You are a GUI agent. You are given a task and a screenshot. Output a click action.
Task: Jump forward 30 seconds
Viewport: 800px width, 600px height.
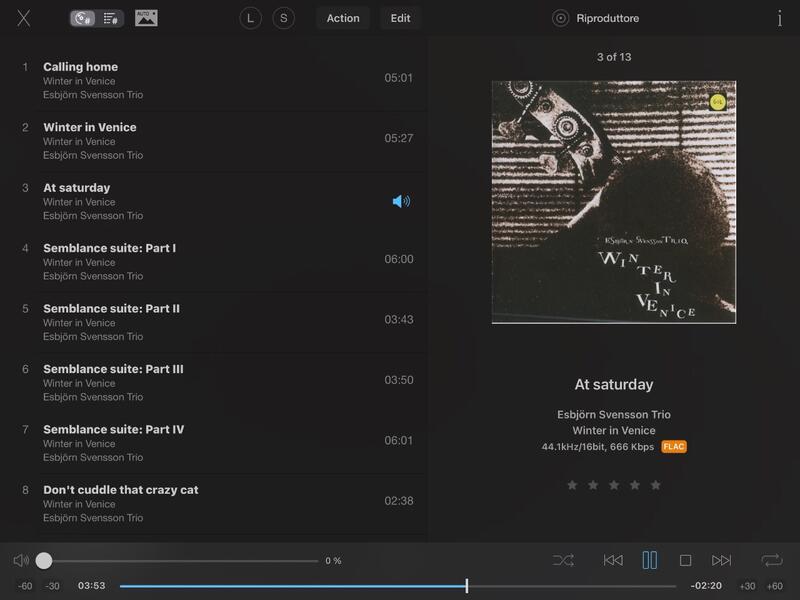[747, 586]
